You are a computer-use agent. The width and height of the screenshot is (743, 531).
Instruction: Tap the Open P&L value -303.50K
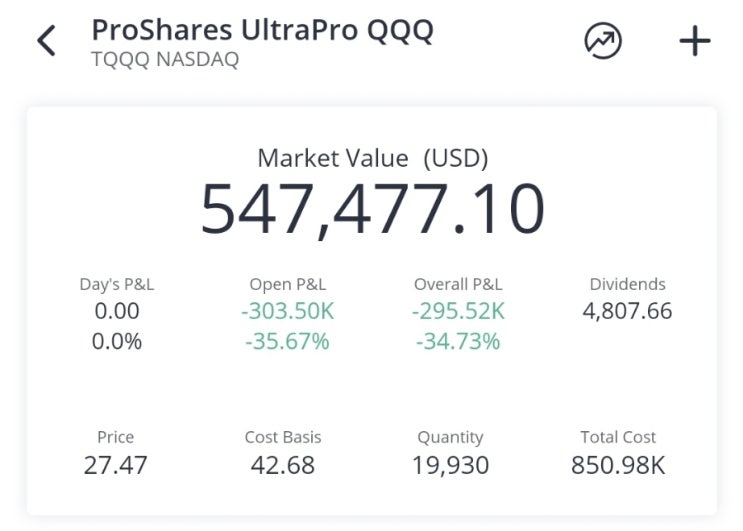[x=287, y=311]
